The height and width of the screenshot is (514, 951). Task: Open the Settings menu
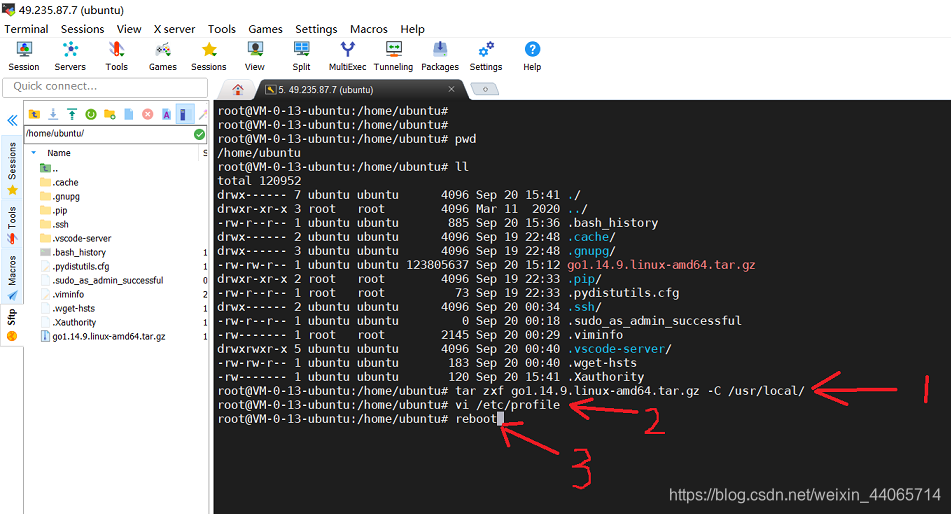(316, 29)
